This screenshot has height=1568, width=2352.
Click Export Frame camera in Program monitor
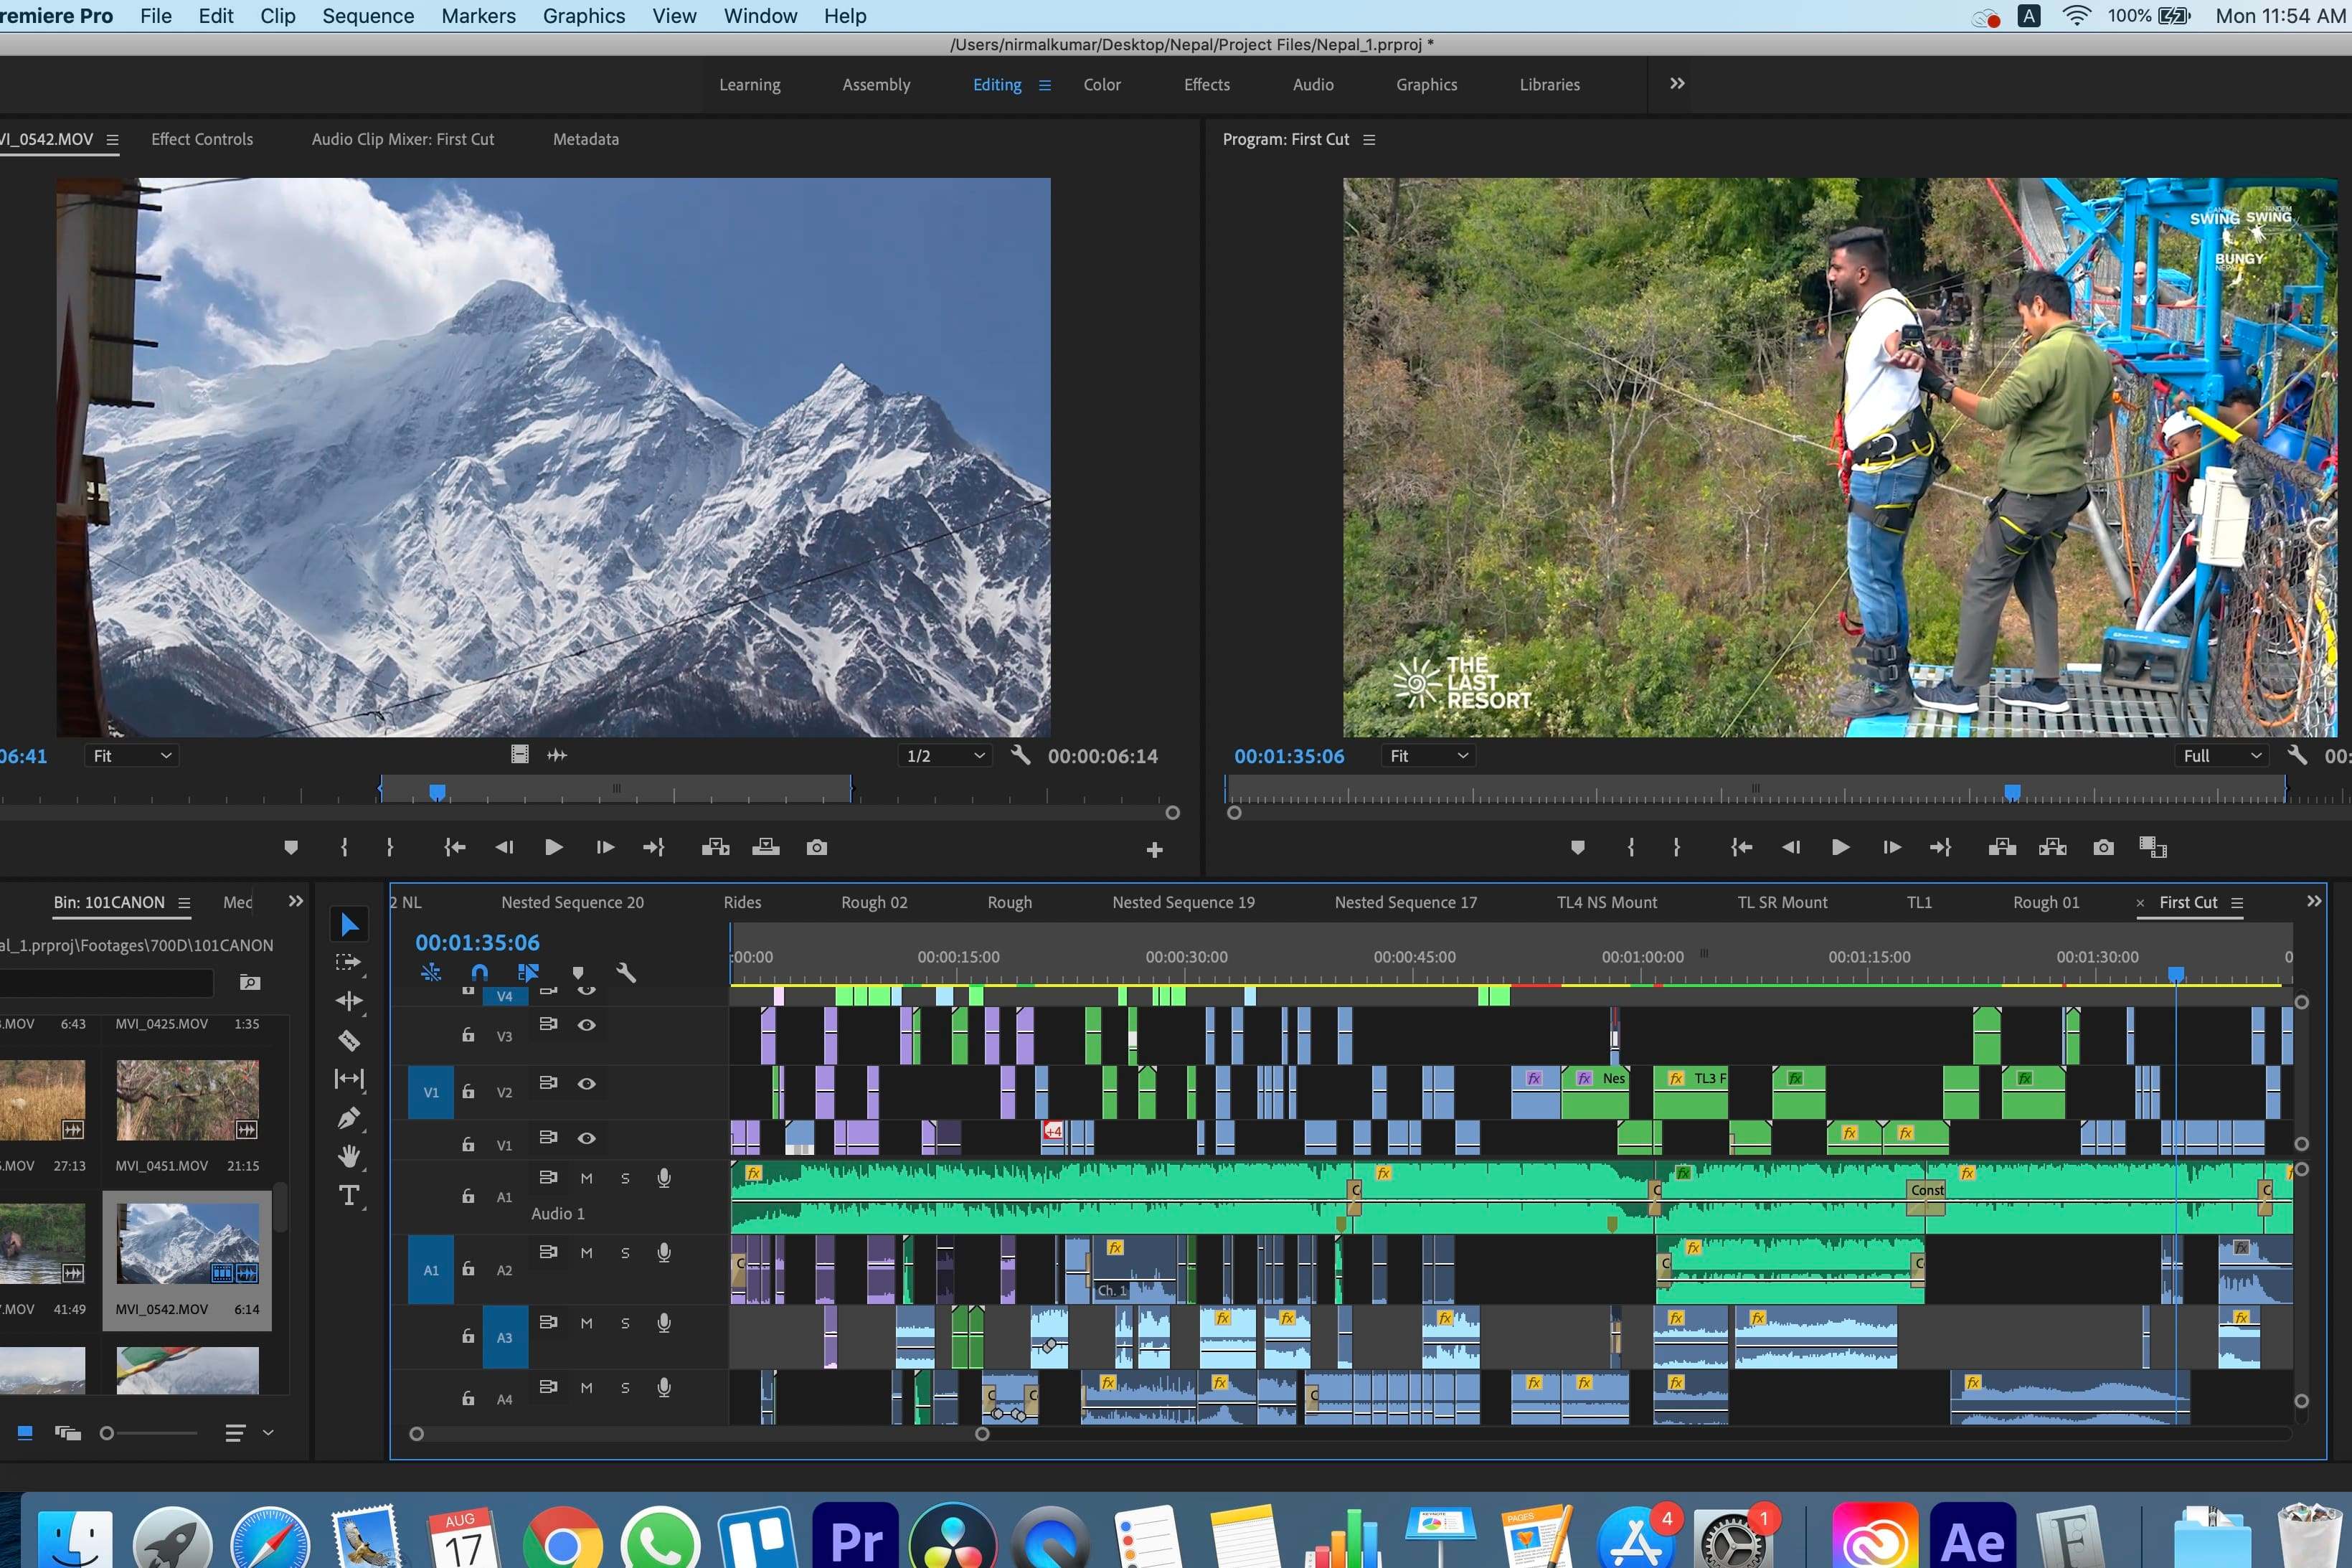pos(2103,847)
